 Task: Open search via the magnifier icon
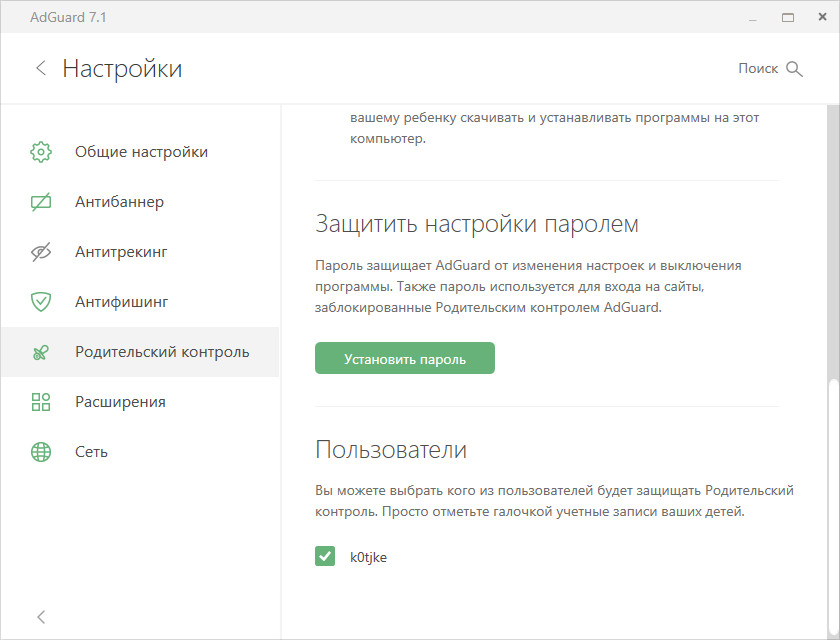(x=794, y=69)
